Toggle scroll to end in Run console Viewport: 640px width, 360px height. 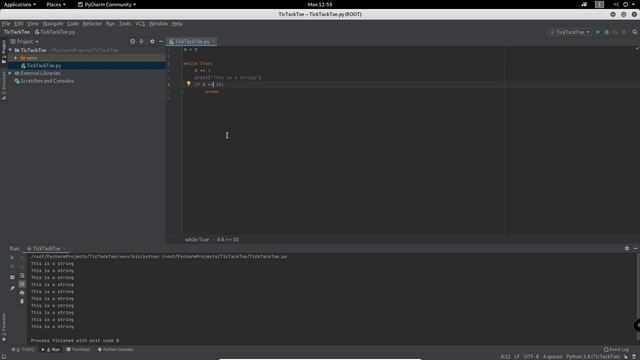point(22,284)
